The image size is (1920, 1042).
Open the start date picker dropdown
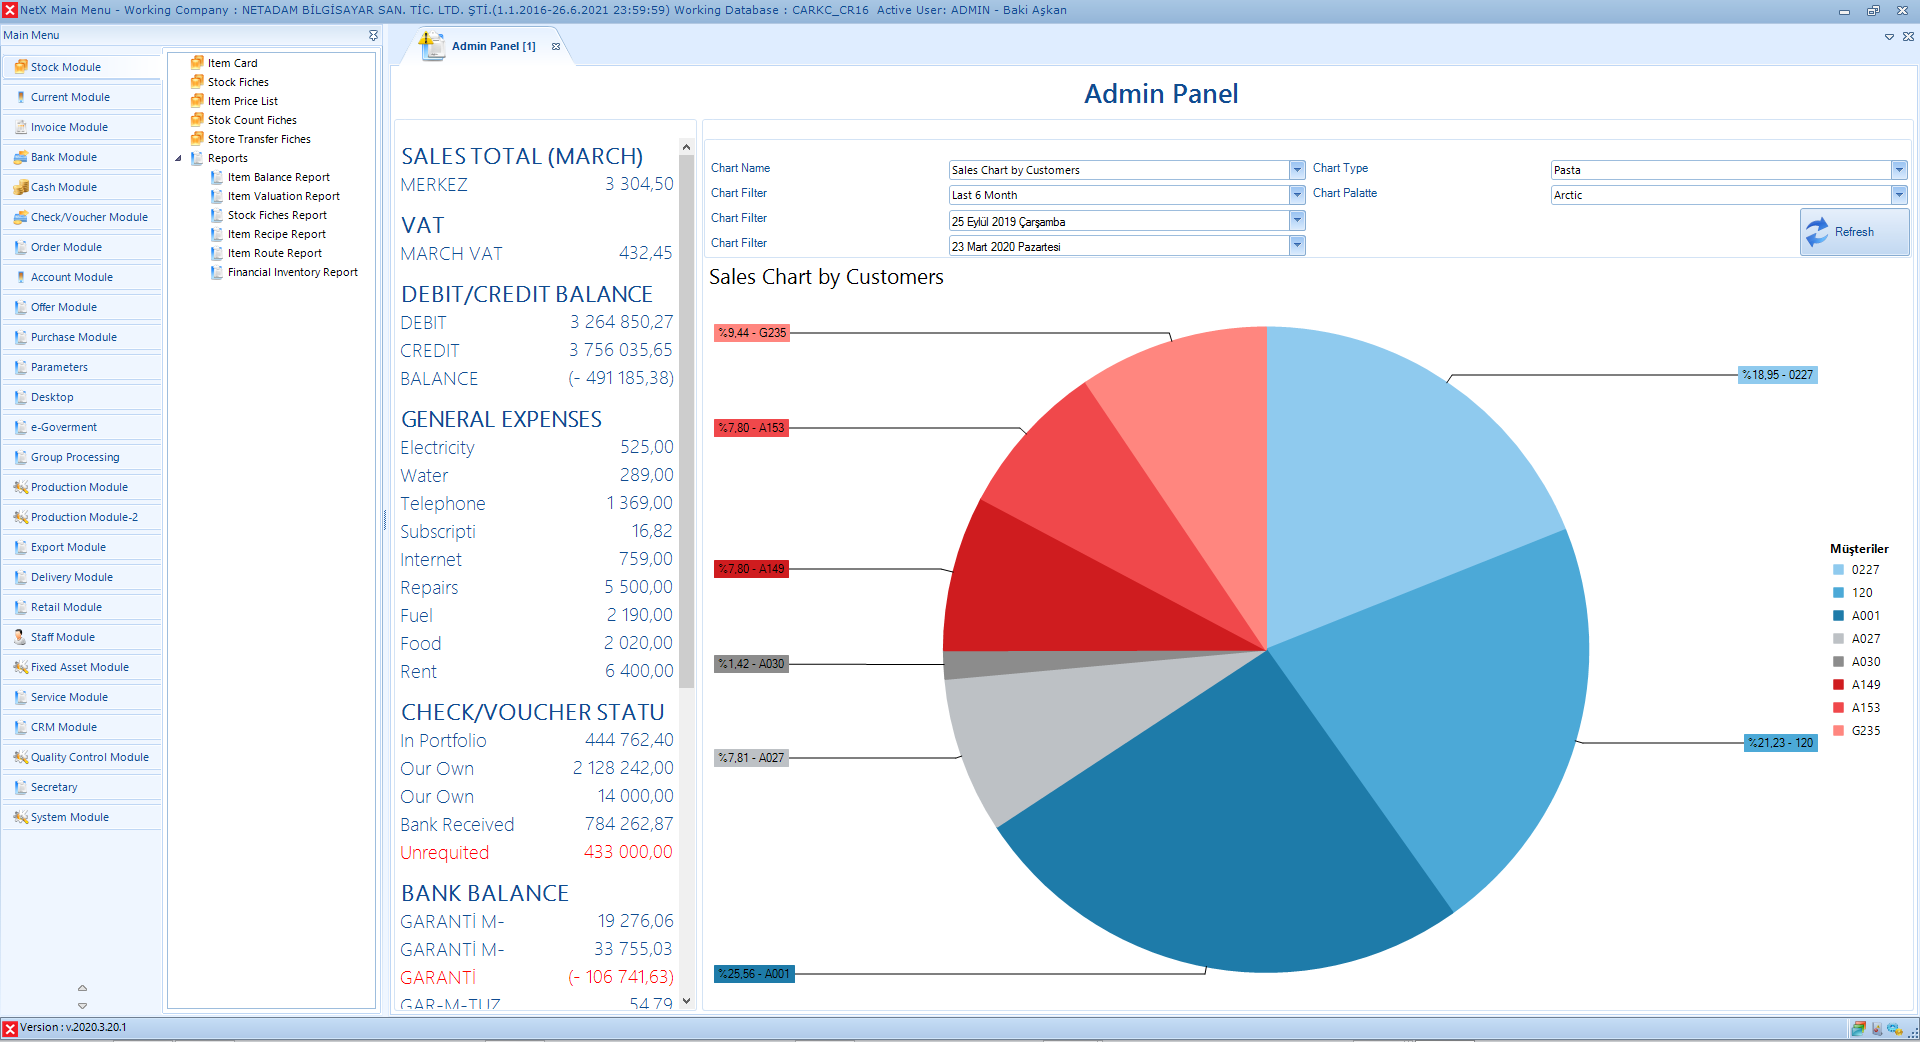click(x=1297, y=221)
